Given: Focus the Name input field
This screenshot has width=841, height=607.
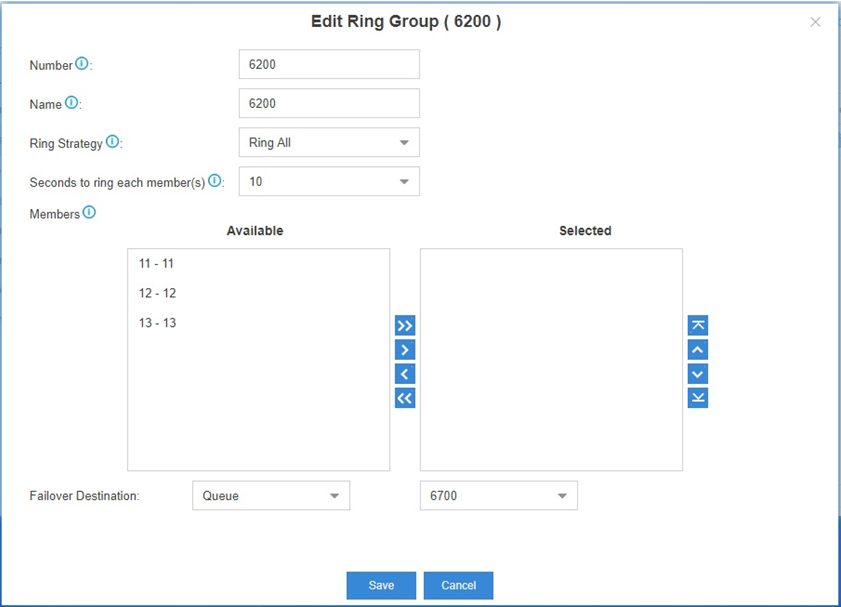Looking at the screenshot, I should coord(329,103).
